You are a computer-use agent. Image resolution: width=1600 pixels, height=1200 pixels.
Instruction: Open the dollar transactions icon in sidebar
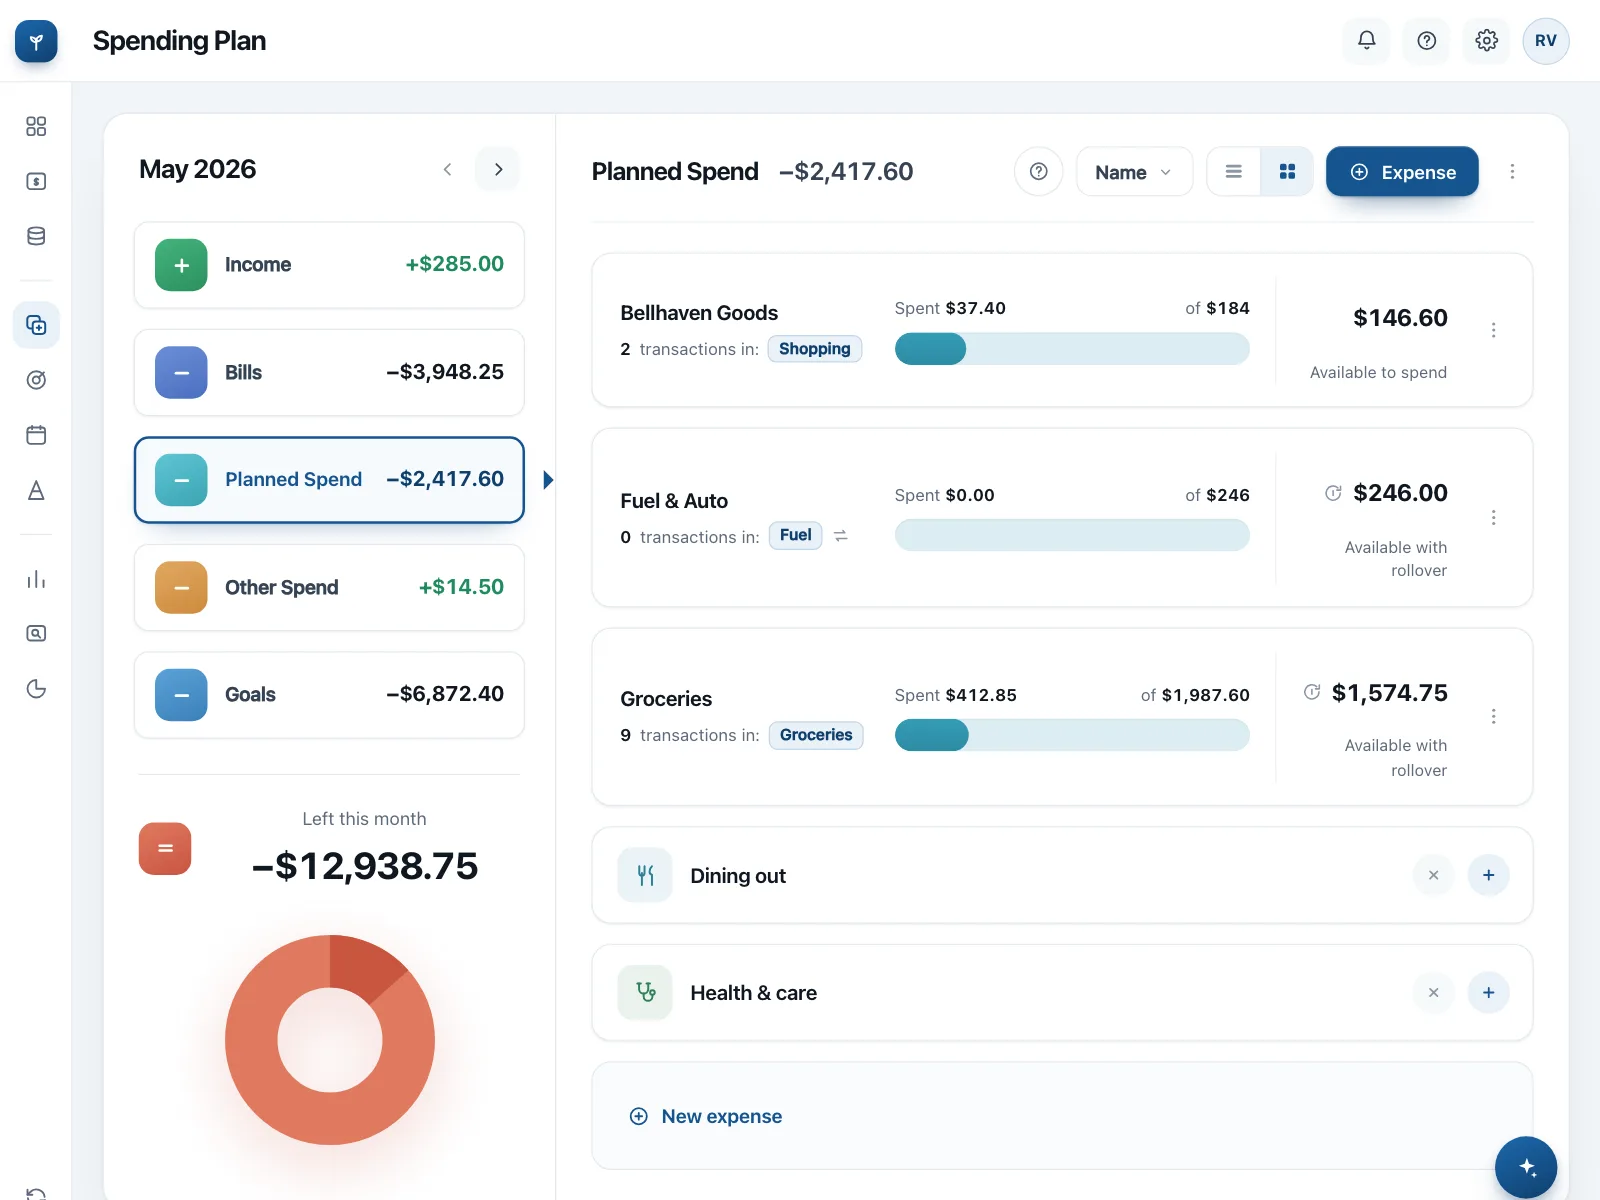pyautogui.click(x=36, y=181)
